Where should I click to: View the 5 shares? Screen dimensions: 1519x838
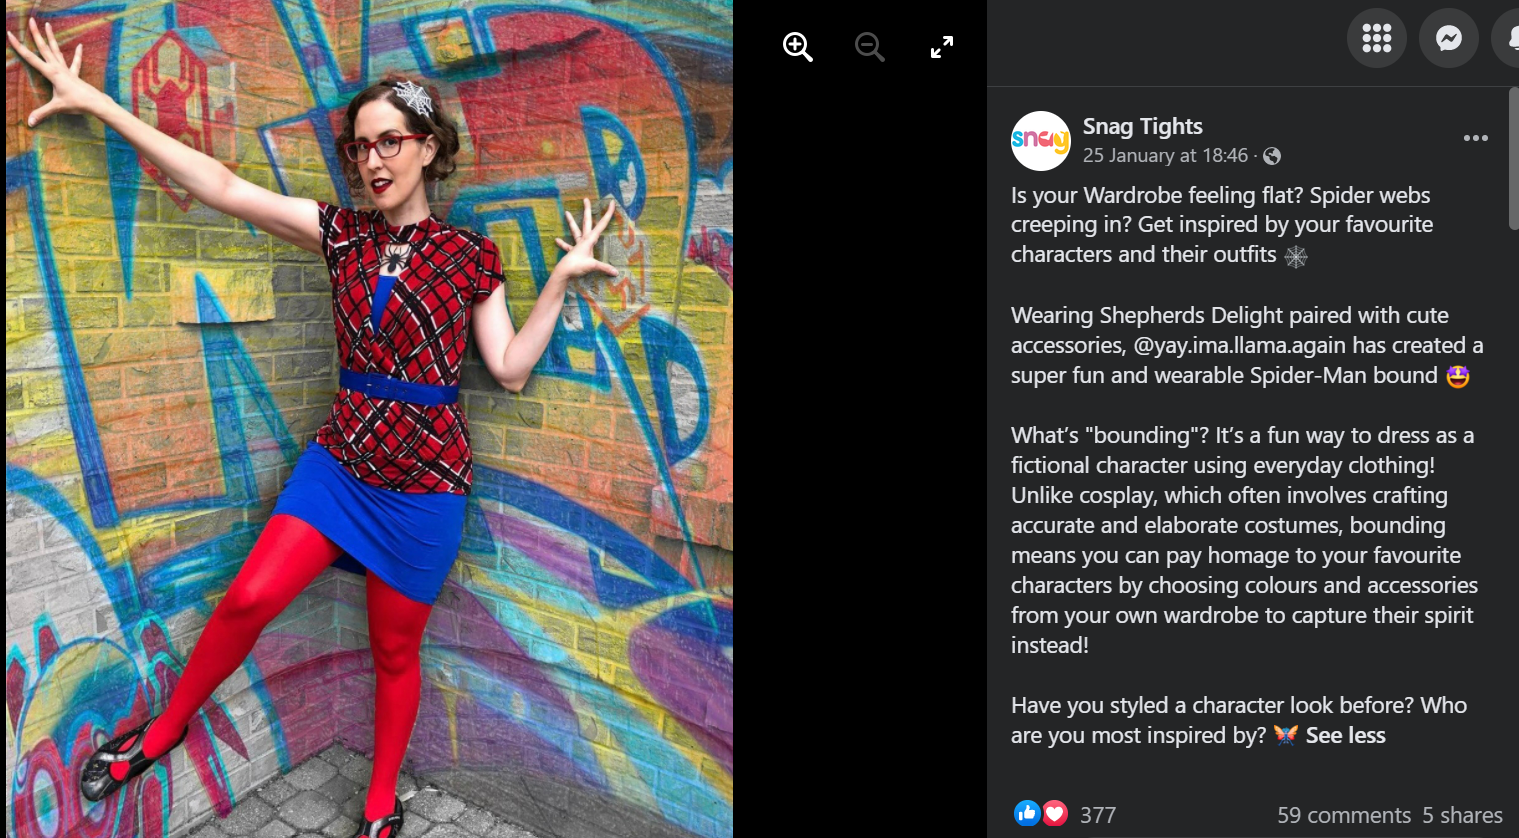pyautogui.click(x=1462, y=815)
